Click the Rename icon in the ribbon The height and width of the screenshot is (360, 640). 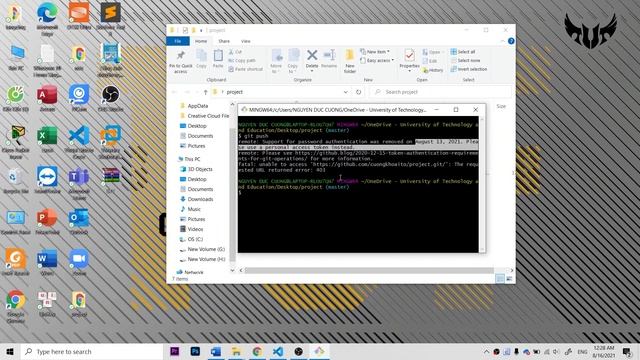(x=329, y=59)
